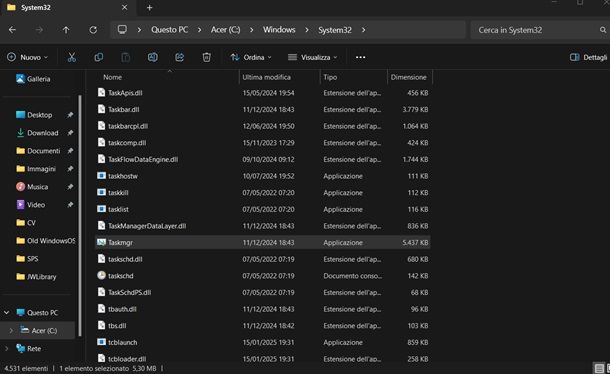Image resolution: width=610 pixels, height=374 pixels.
Task: Click the PC monitor icon in address bar
Action: pyautogui.click(x=122, y=30)
